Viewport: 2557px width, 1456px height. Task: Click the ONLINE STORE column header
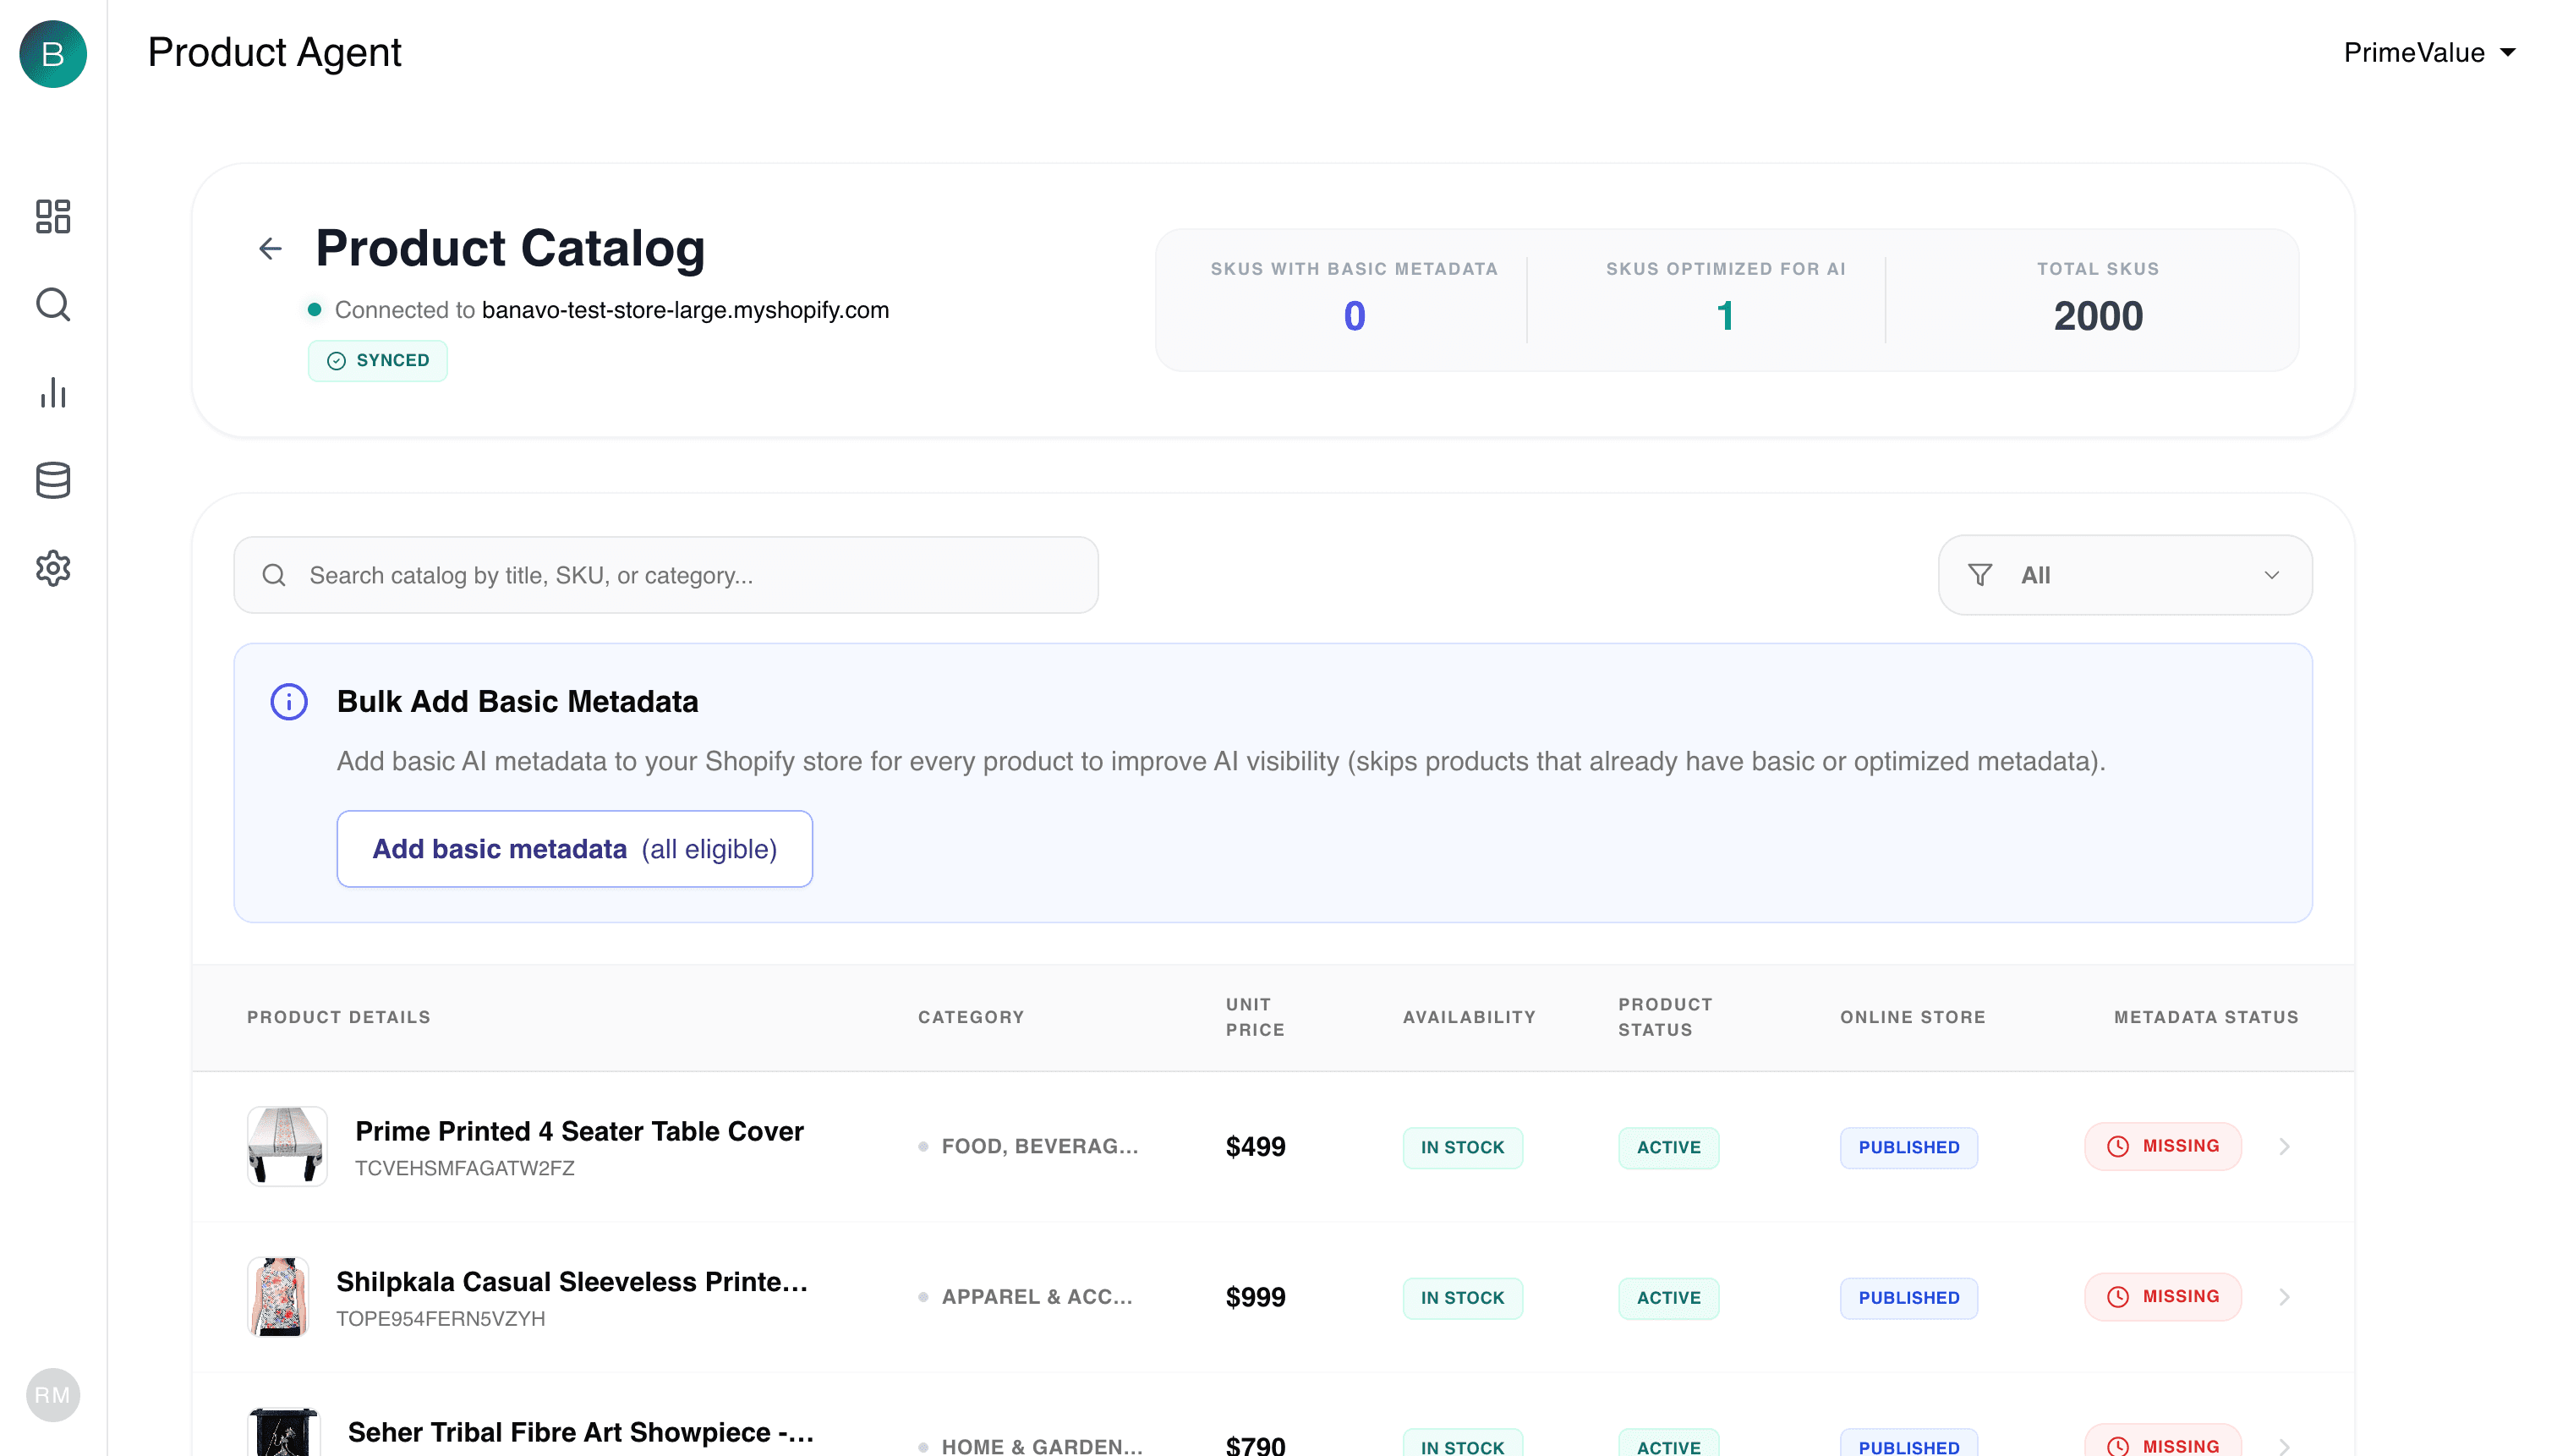click(1913, 1017)
